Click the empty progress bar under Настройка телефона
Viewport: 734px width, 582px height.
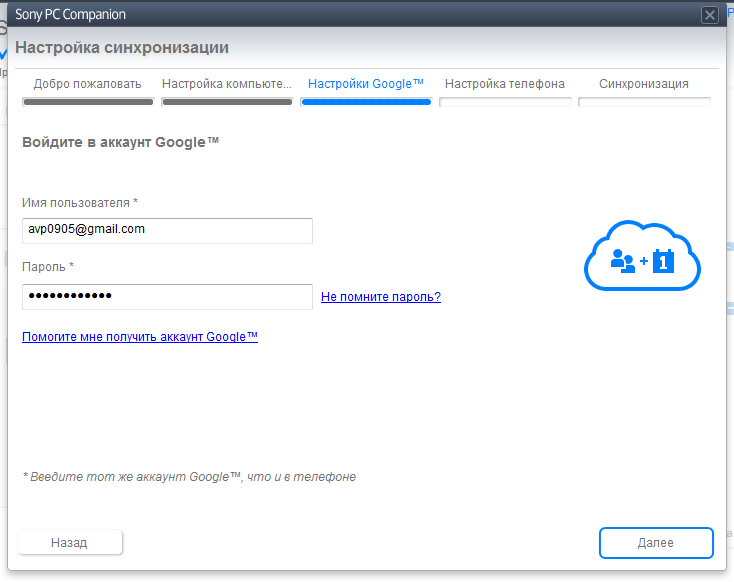pyautogui.click(x=505, y=101)
